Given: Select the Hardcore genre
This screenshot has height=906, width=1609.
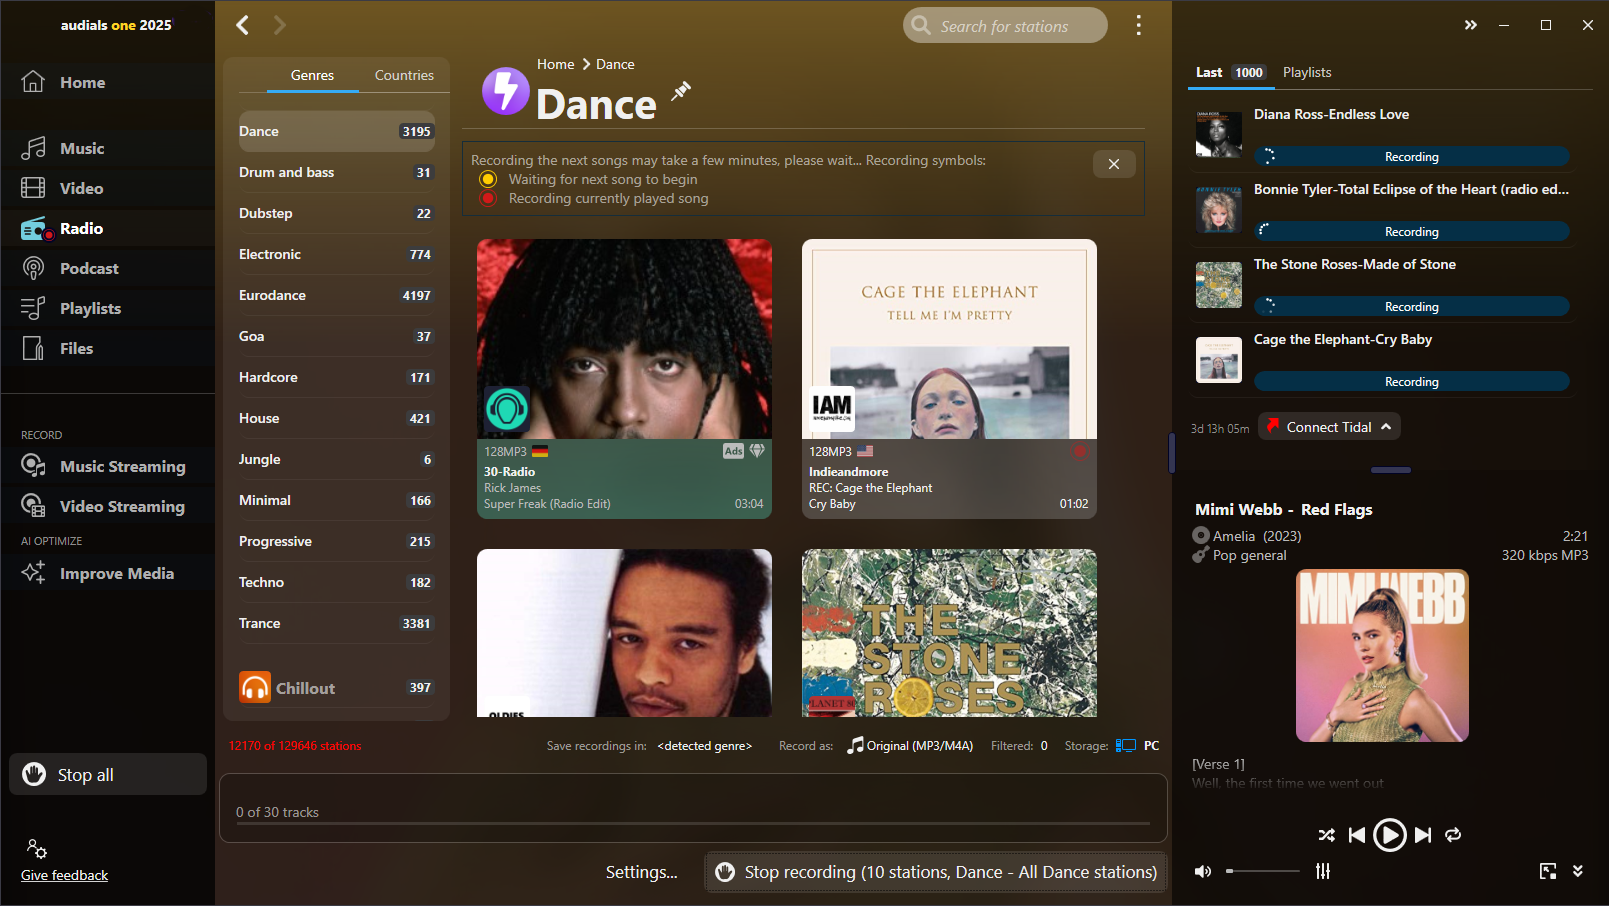Looking at the screenshot, I should (x=336, y=377).
